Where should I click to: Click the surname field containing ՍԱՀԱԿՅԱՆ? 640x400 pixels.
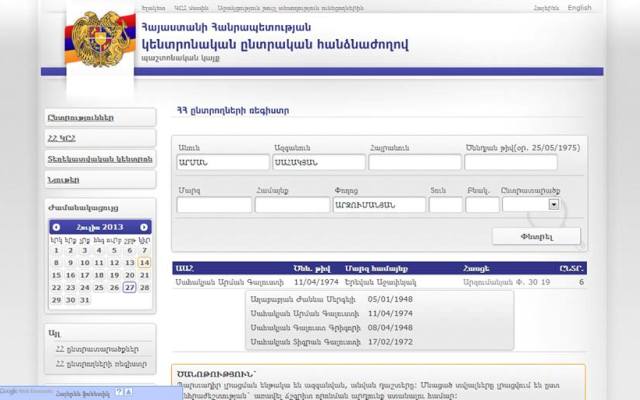coord(317,162)
